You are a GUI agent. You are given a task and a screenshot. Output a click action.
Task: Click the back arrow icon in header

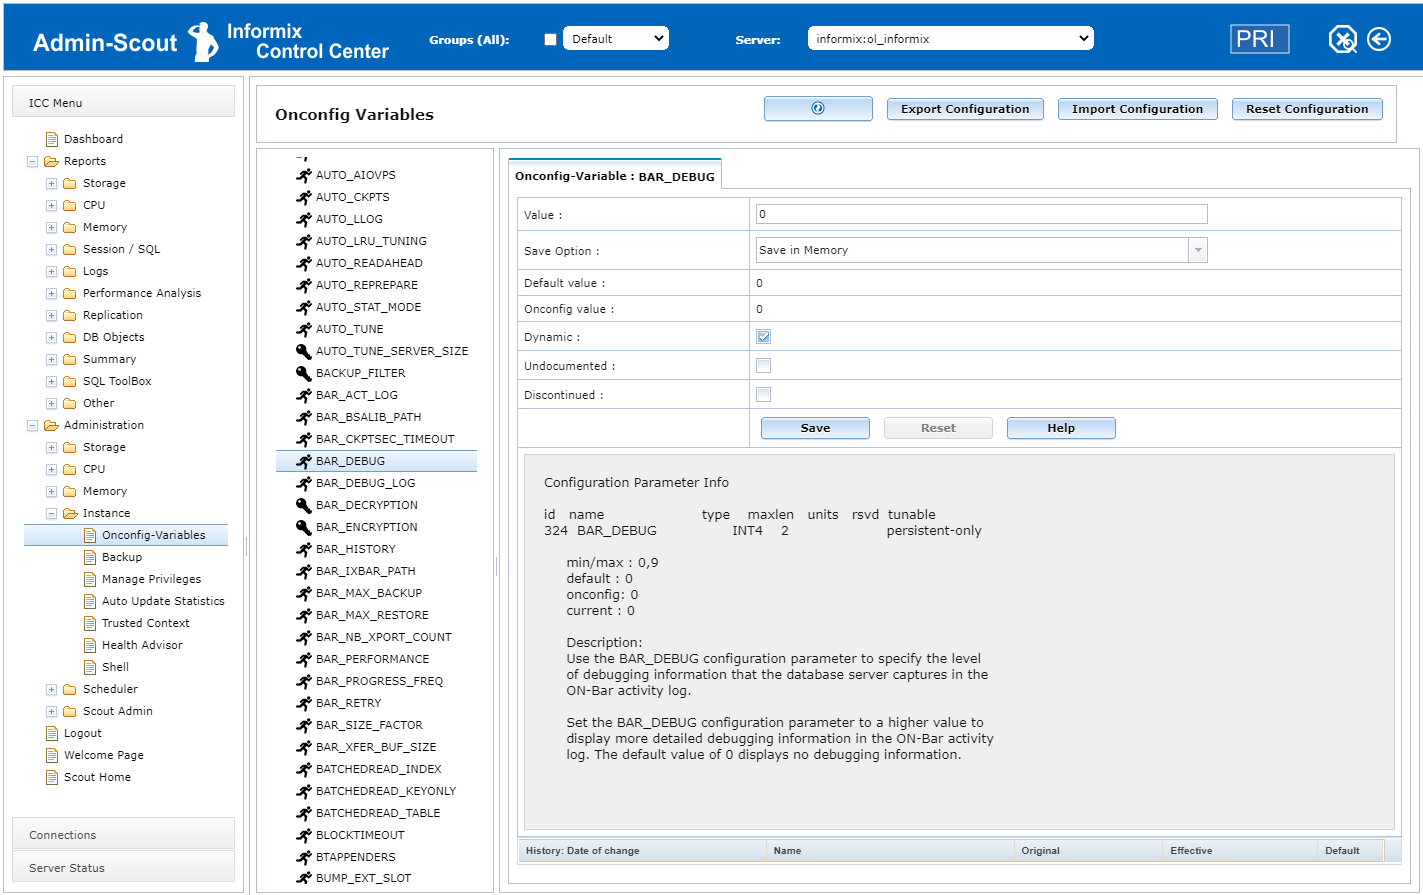(x=1379, y=39)
